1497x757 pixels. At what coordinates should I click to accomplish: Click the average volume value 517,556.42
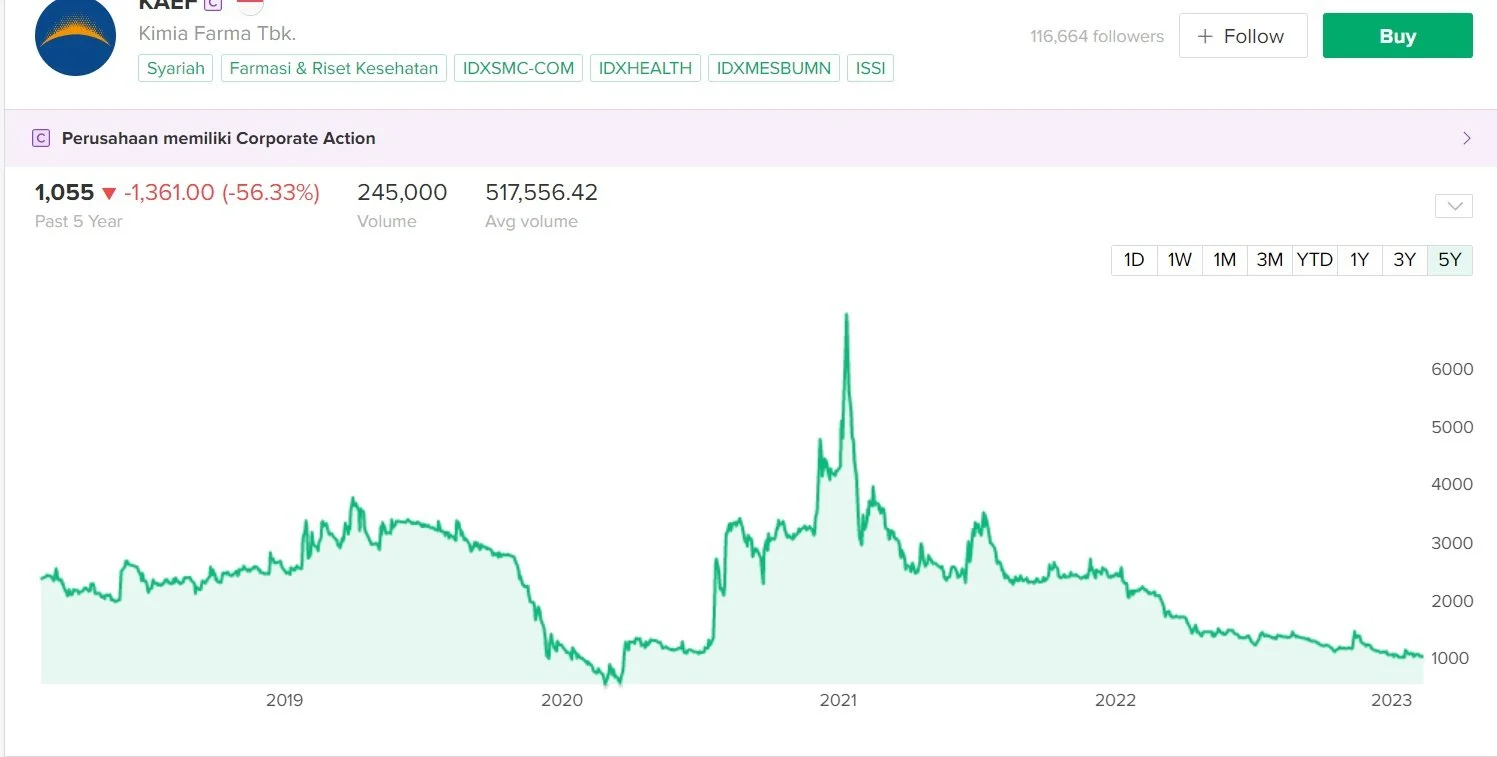[541, 192]
